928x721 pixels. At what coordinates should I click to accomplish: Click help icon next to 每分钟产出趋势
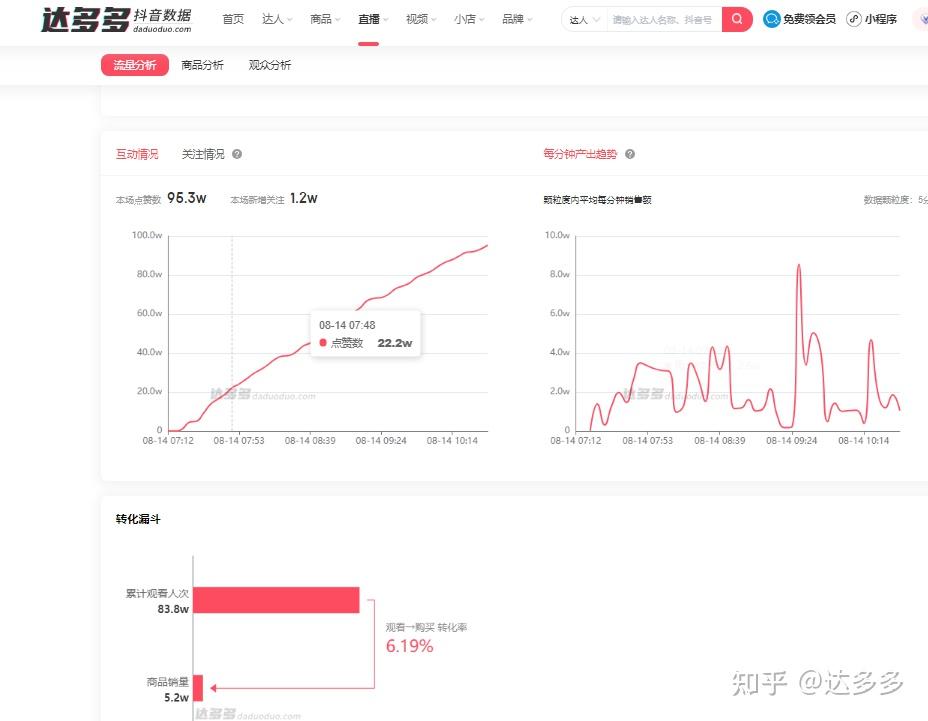(x=630, y=154)
